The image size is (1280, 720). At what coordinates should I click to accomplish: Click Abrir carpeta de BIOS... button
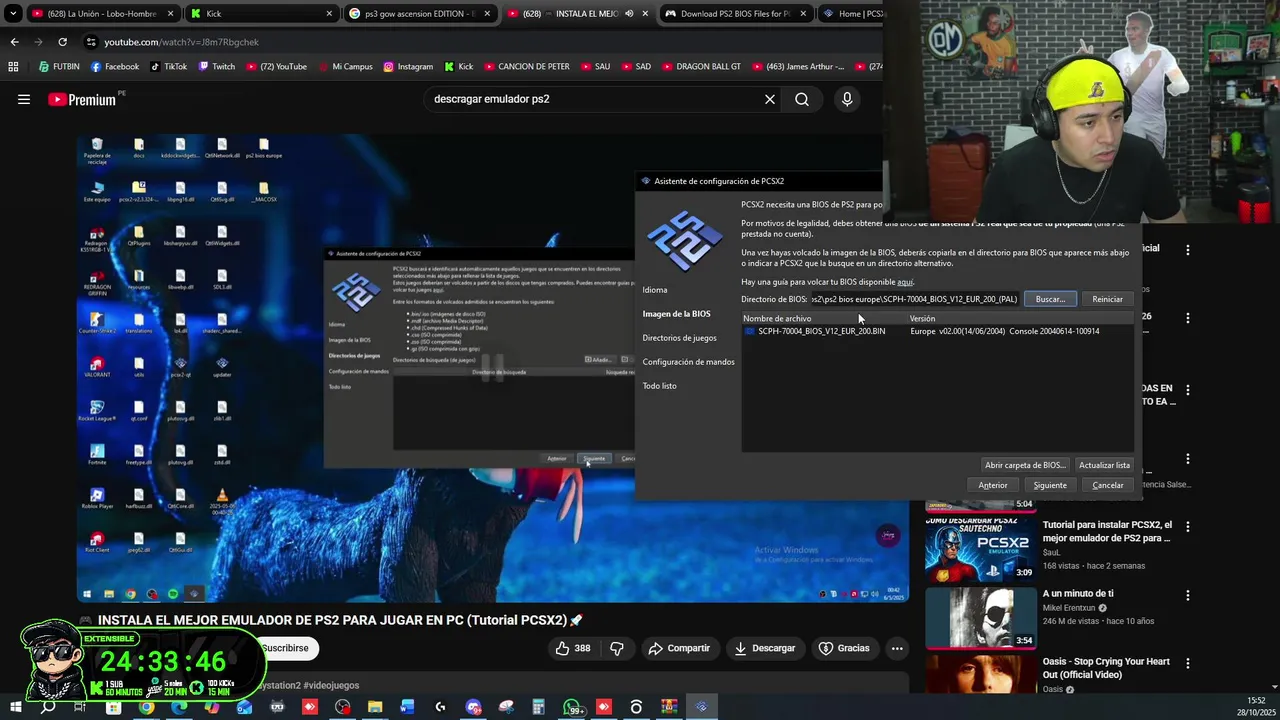(1025, 465)
